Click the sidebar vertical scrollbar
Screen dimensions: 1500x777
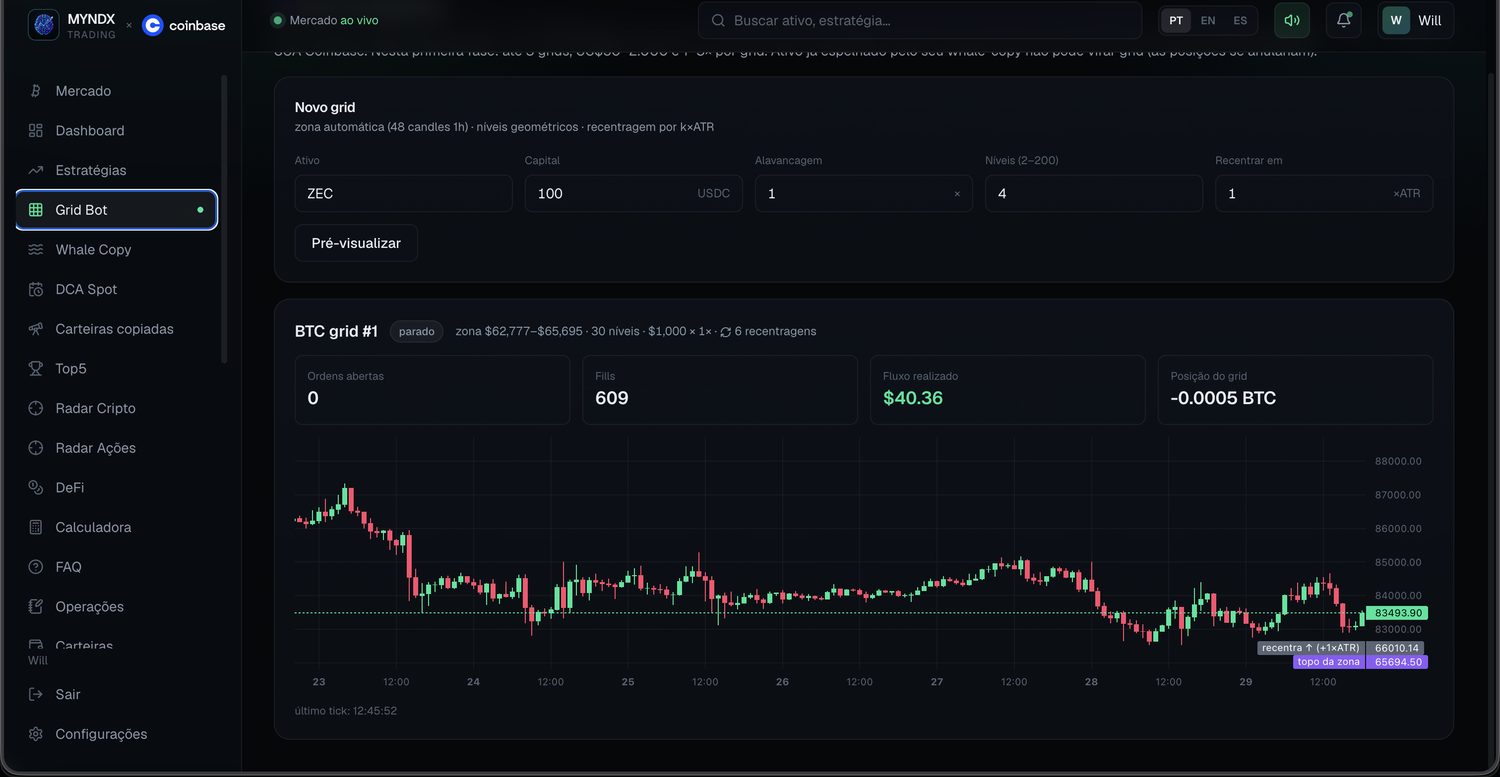point(224,219)
